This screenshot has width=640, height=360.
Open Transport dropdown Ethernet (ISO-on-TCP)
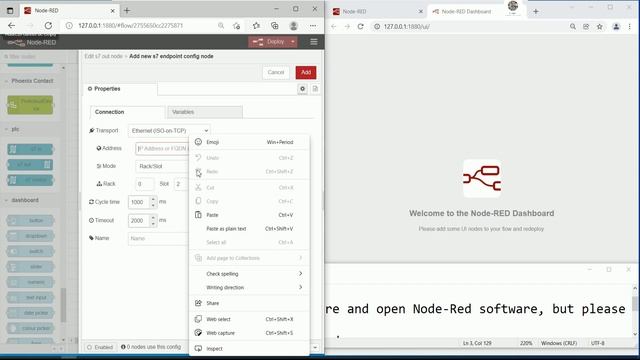tap(169, 131)
